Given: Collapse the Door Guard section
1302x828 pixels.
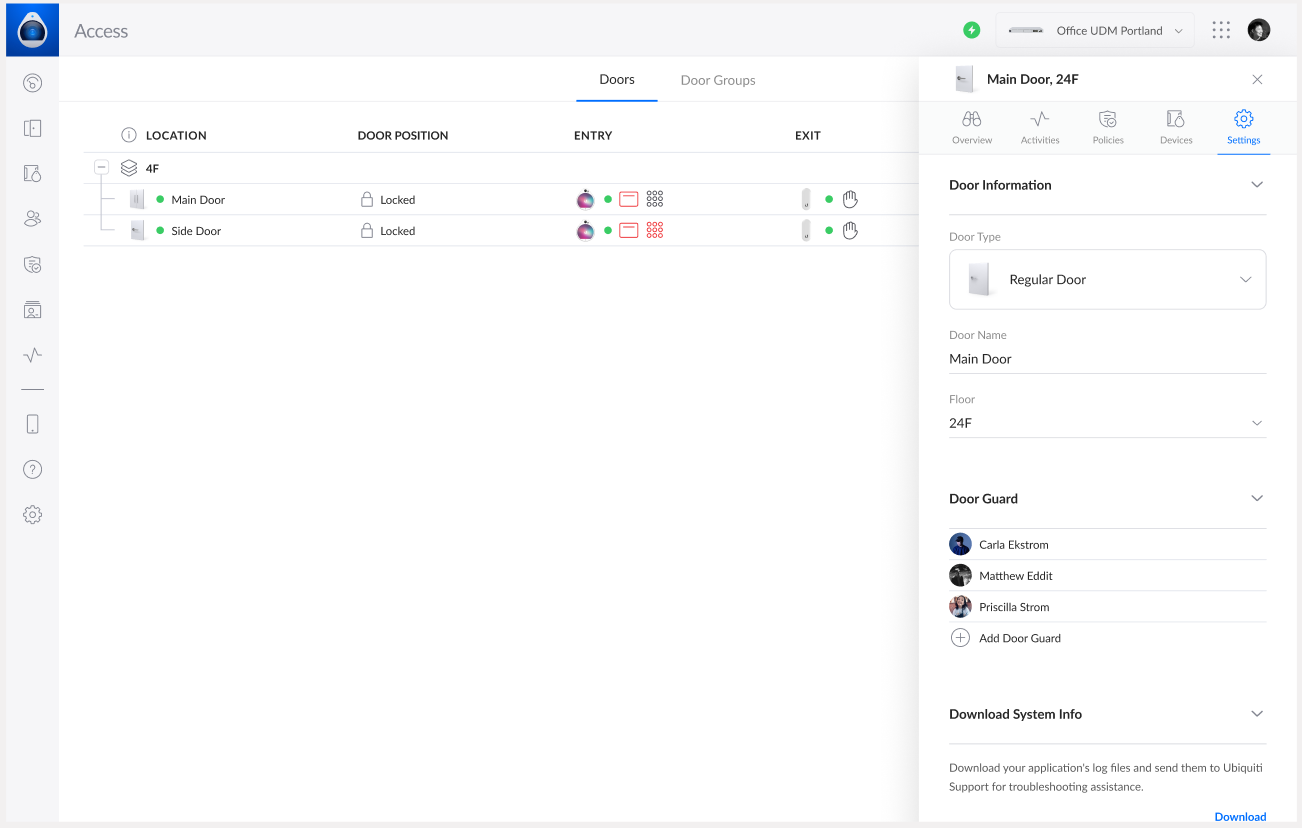Looking at the screenshot, I should [1257, 498].
